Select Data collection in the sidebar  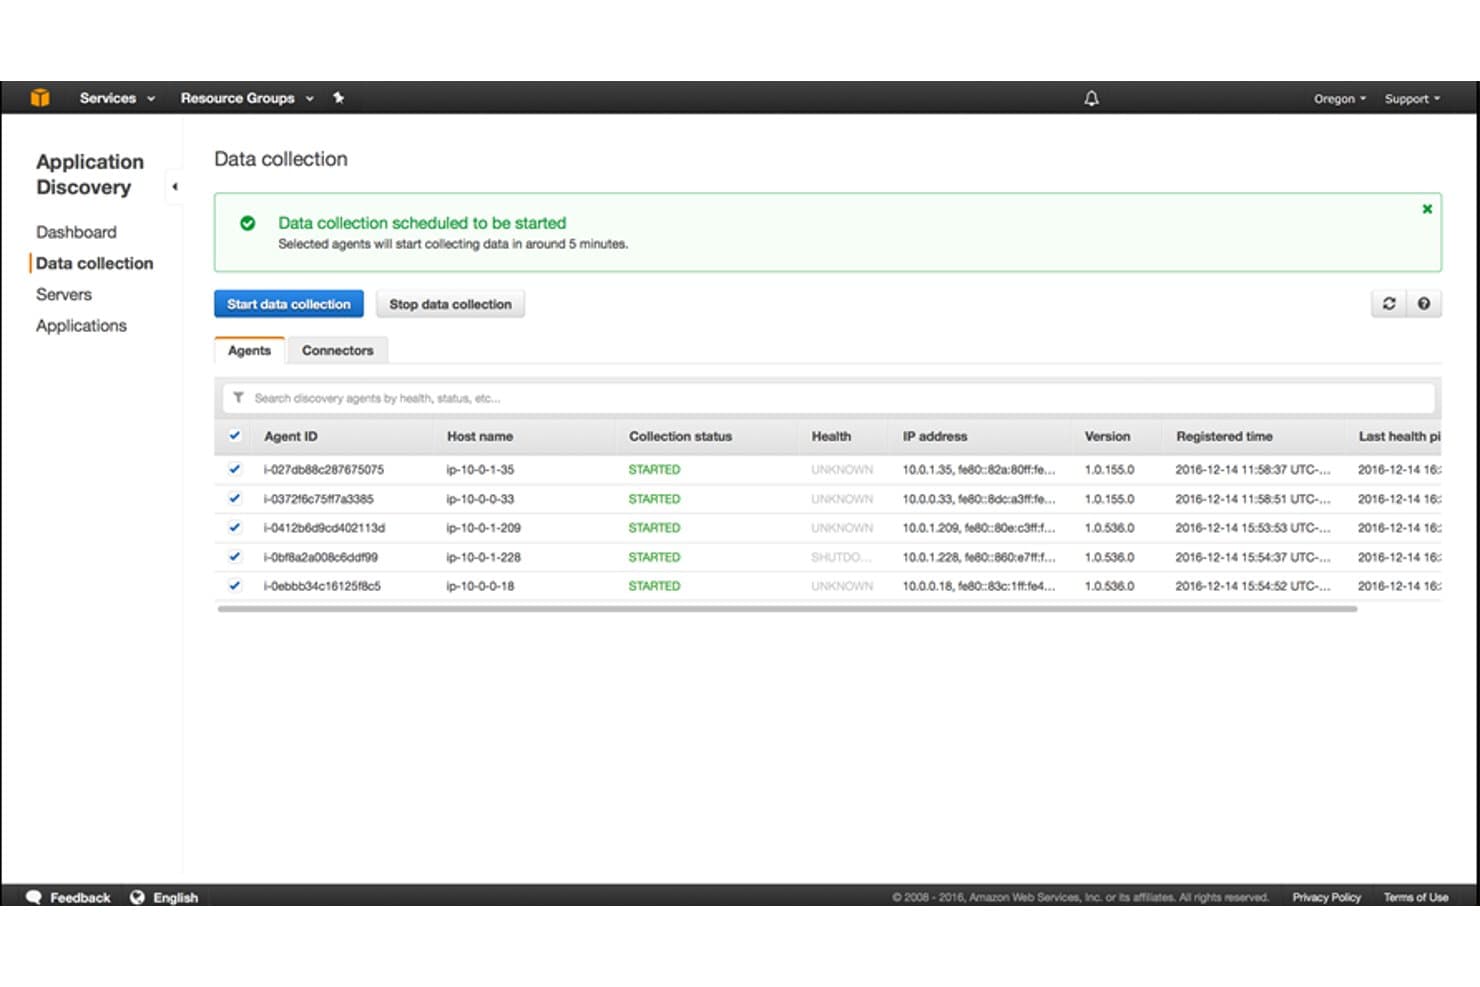tap(95, 263)
